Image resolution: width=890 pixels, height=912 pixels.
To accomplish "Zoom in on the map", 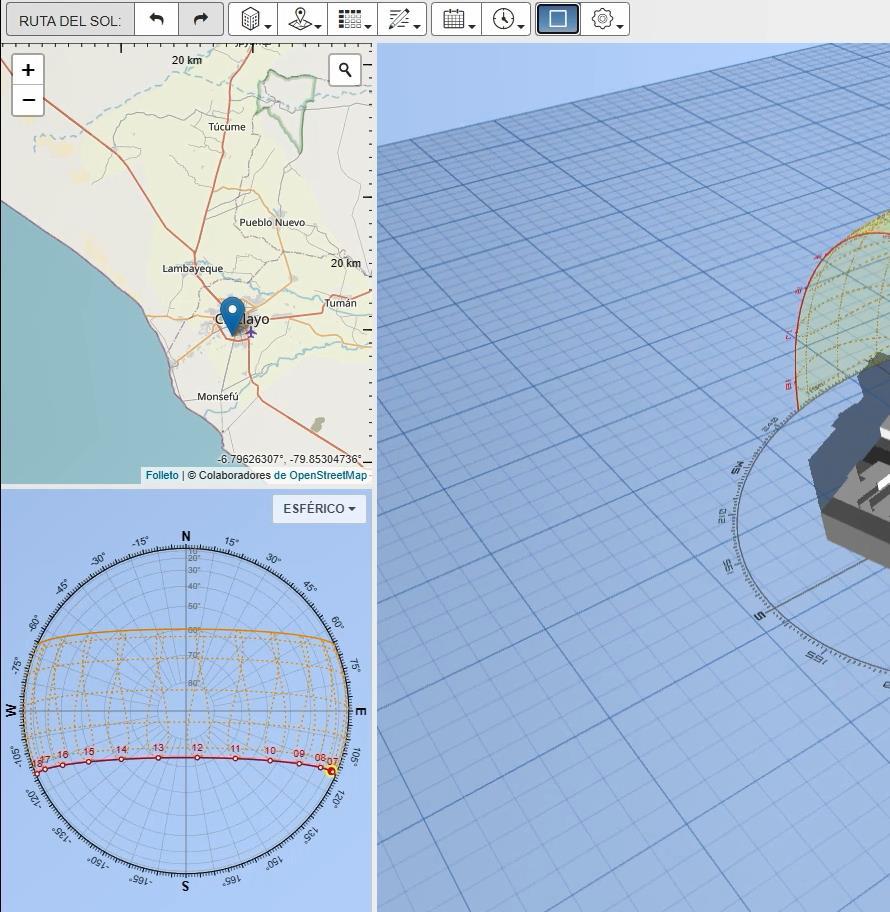I will 28,70.
